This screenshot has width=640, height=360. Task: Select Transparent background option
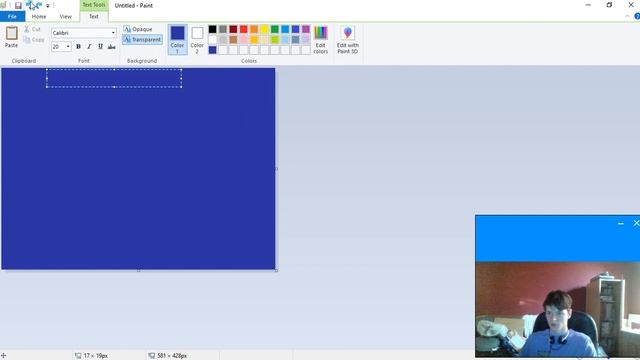point(142,40)
